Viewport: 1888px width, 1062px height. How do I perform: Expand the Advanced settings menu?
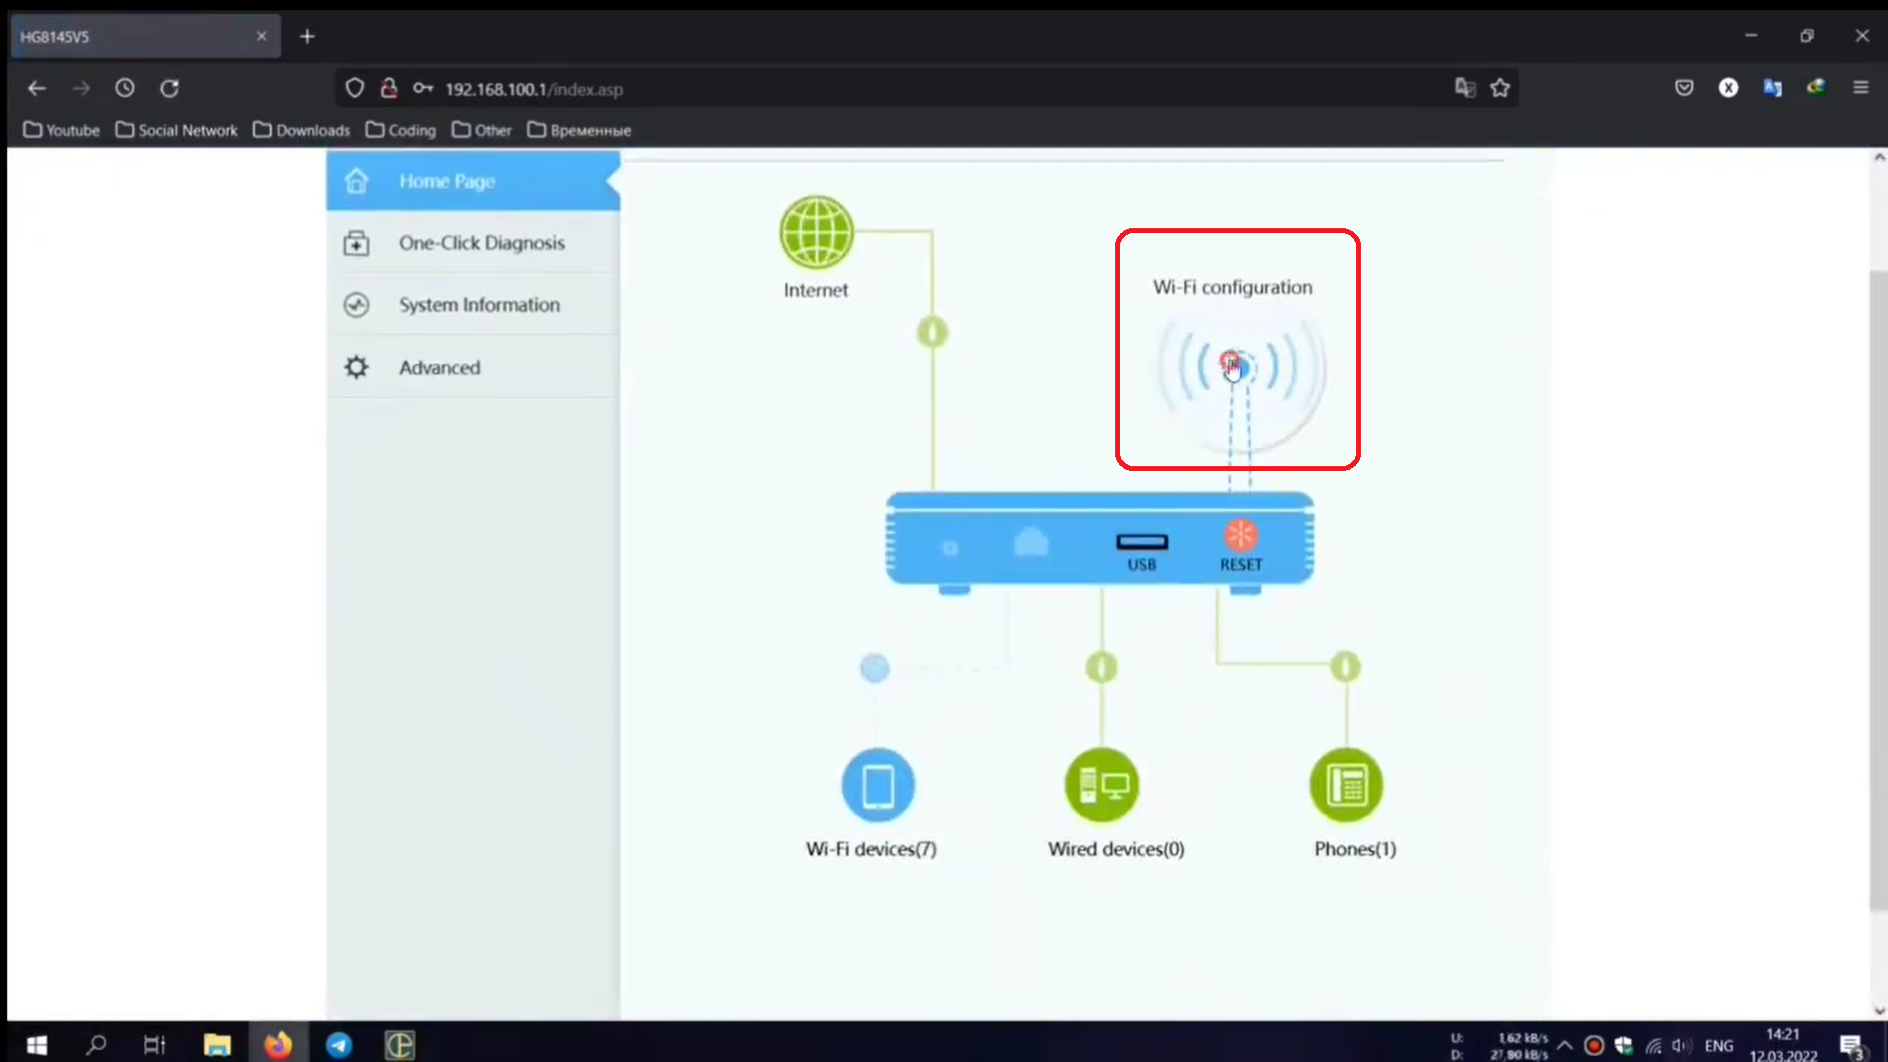[439, 367]
